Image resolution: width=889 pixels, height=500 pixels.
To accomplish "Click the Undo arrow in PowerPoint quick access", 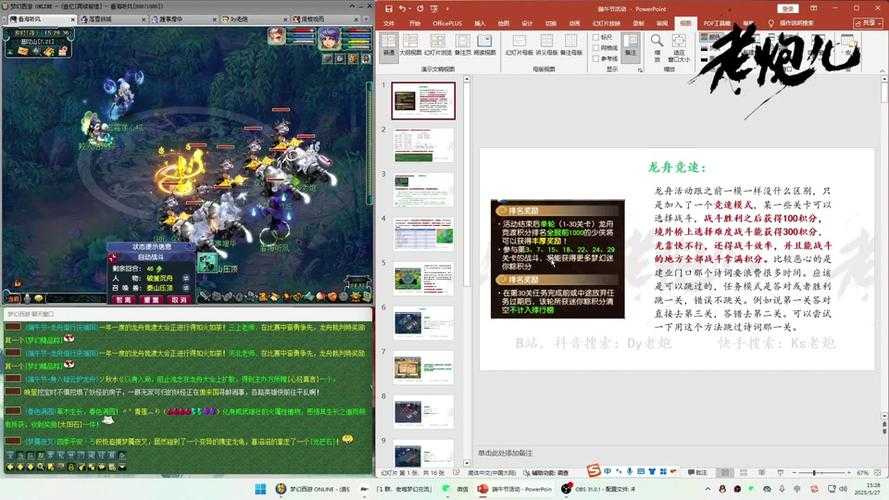I will coord(402,9).
